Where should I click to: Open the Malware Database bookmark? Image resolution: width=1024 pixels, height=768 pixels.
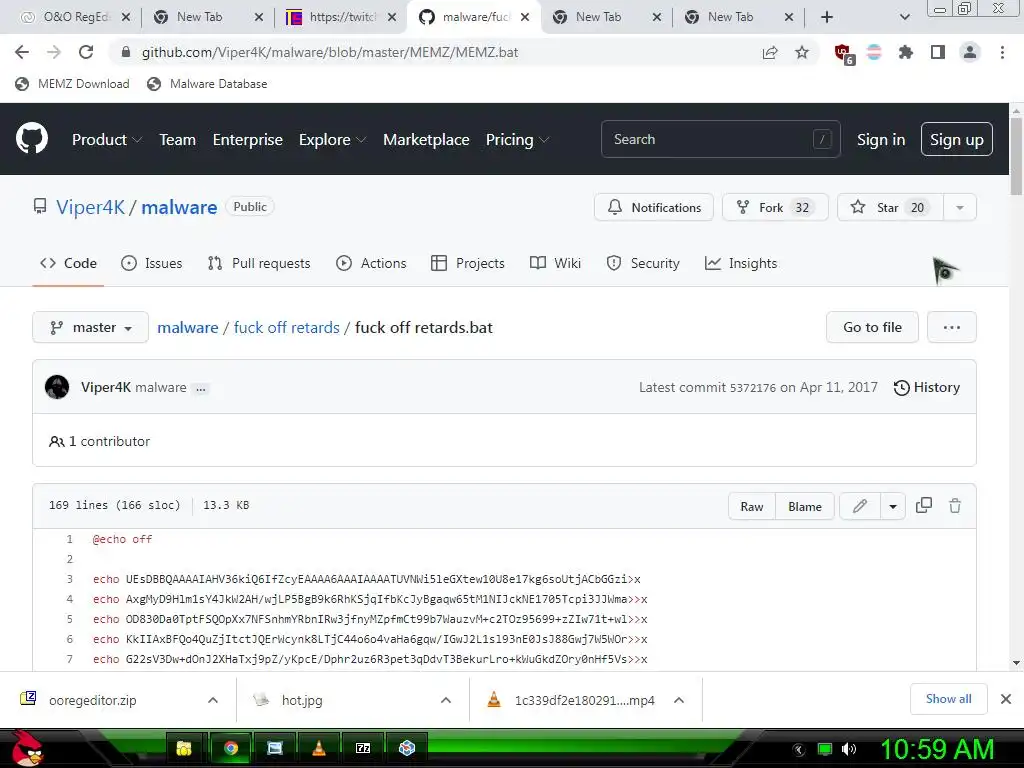tap(207, 84)
